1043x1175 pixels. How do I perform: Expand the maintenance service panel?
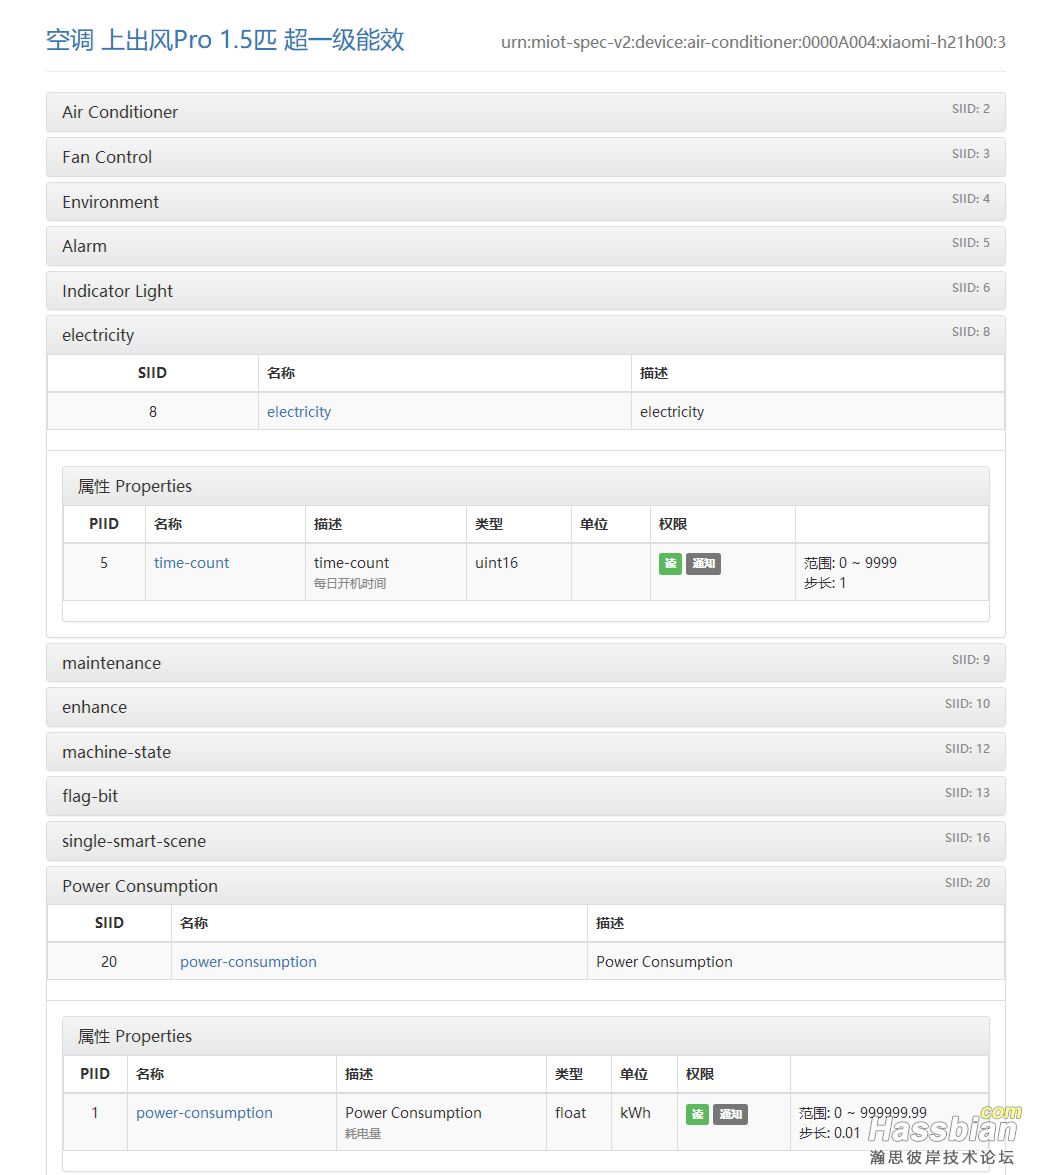(x=525, y=663)
